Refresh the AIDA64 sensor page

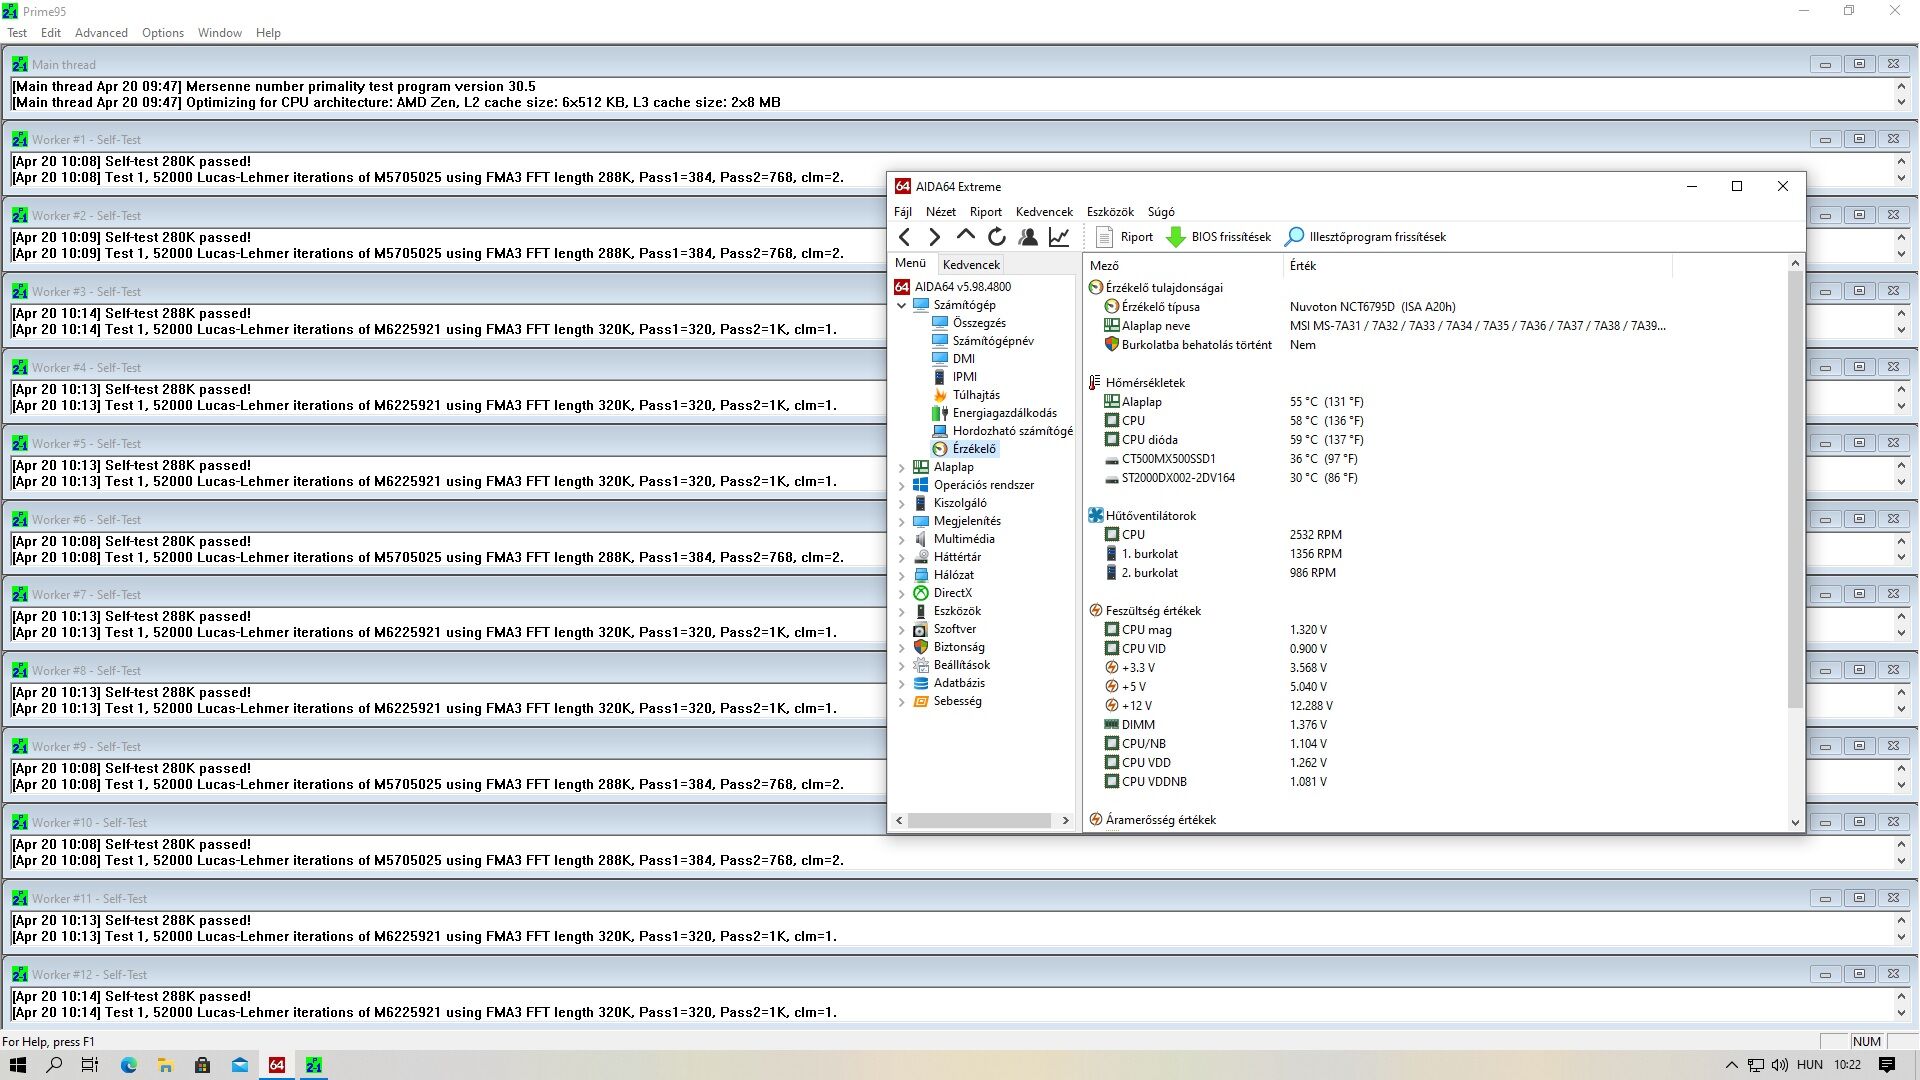(996, 237)
